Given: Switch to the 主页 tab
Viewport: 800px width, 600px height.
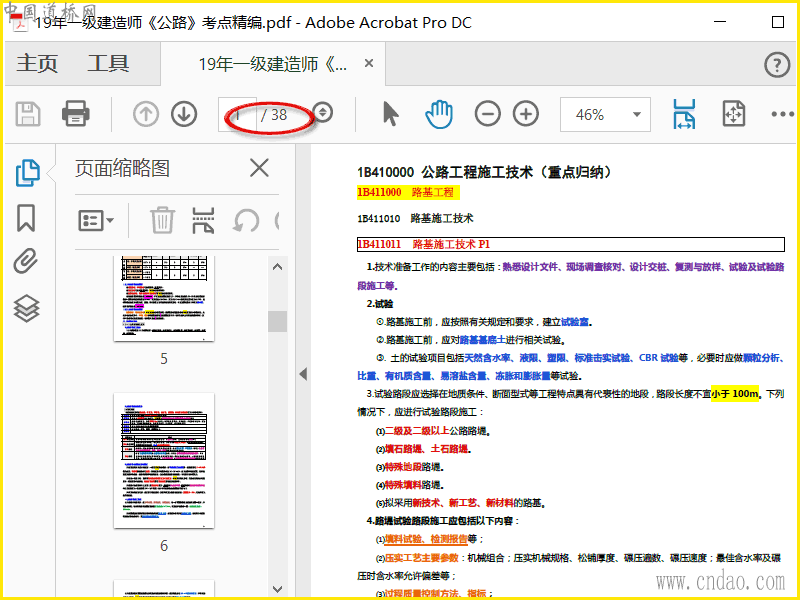Looking at the screenshot, I should tap(37, 64).
